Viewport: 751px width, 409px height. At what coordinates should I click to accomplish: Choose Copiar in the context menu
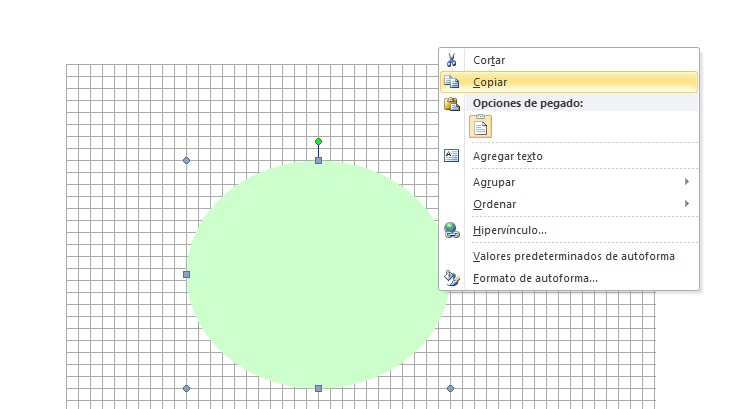[569, 82]
